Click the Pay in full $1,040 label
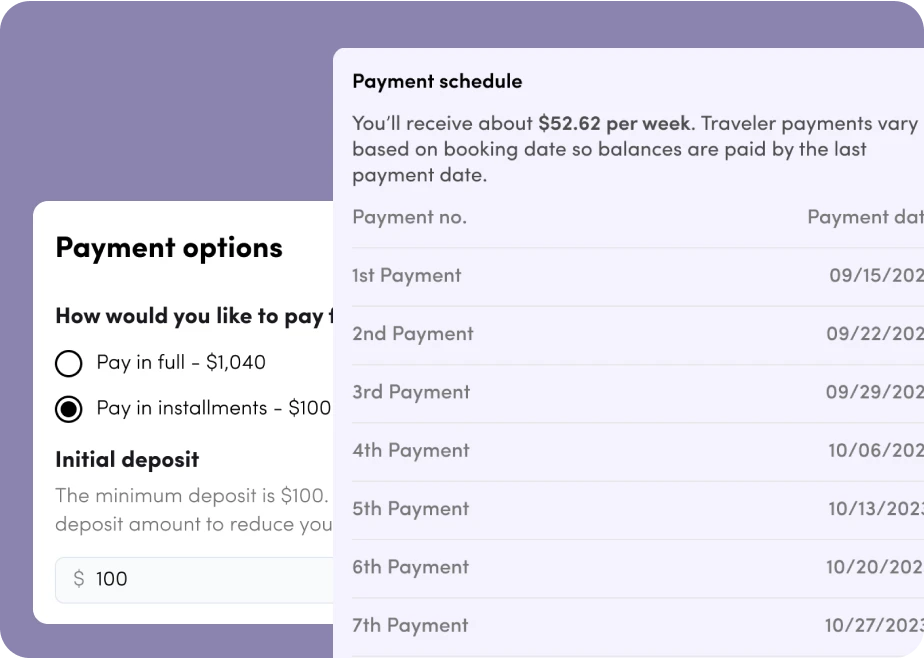This screenshot has height=658, width=924. point(180,363)
